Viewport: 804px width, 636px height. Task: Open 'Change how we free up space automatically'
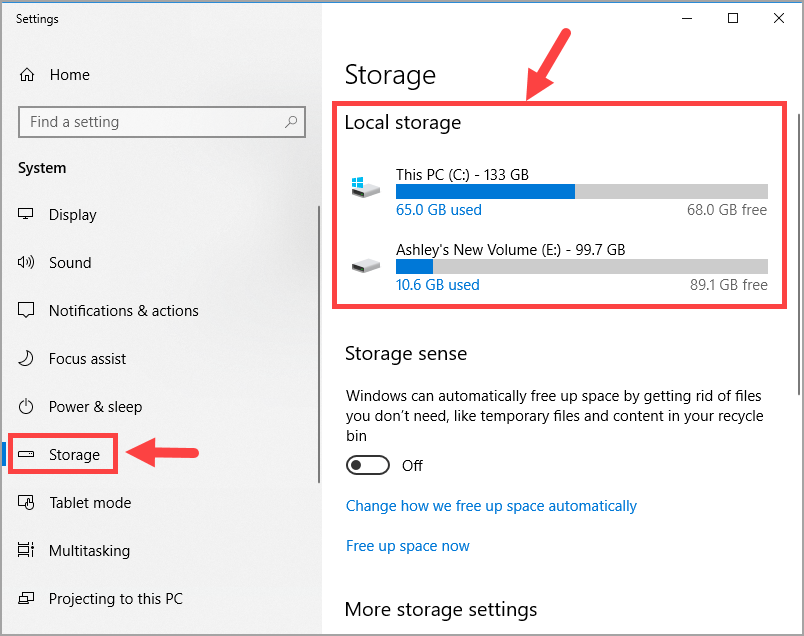tap(491, 506)
